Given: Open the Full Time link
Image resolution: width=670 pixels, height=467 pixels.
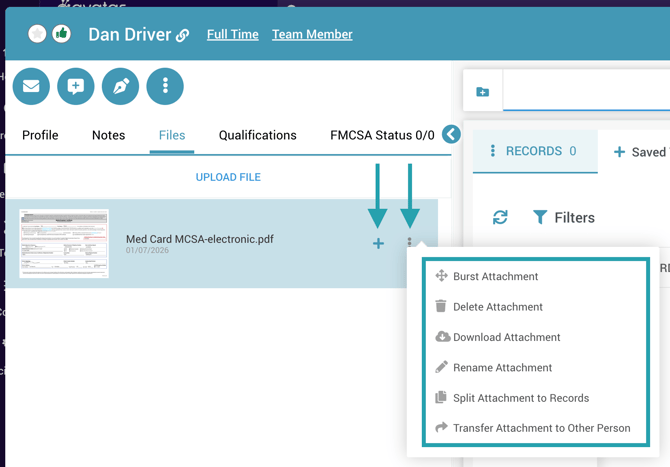Looking at the screenshot, I should coord(232,34).
